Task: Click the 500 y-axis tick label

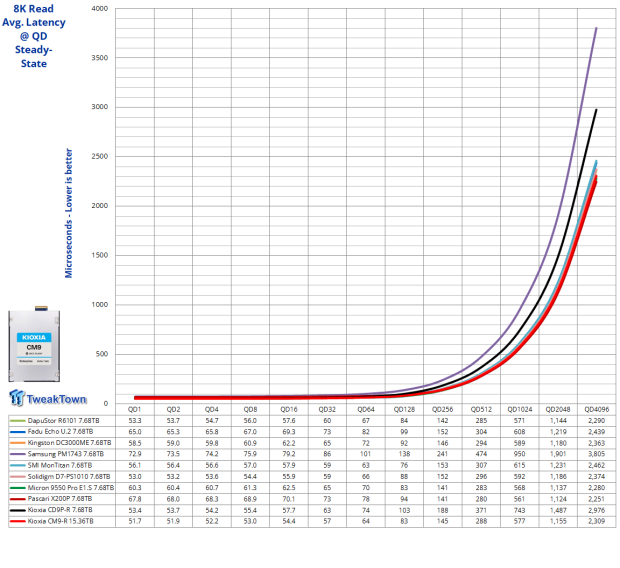Action: (x=102, y=354)
